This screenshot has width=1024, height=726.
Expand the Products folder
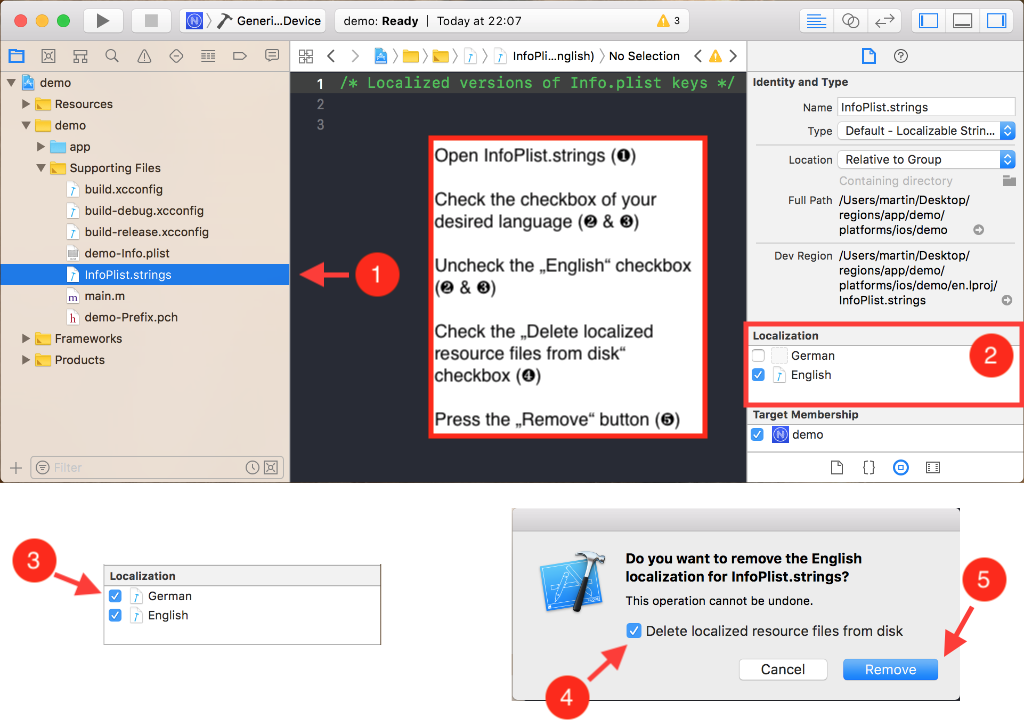(x=26, y=360)
